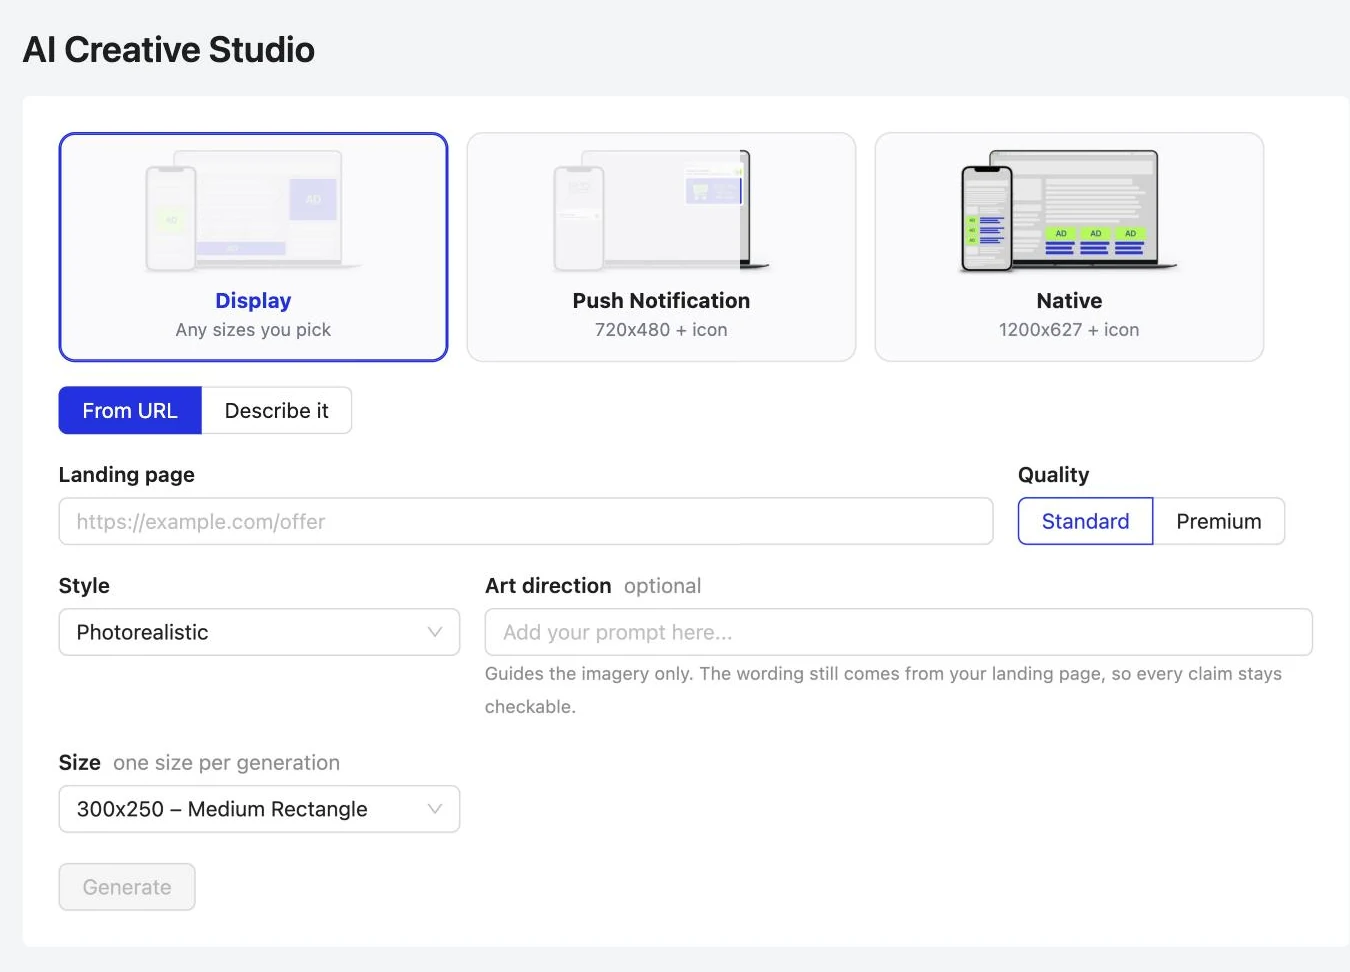The image size is (1350, 972).
Task: Open the Size dropdown showing 300x250
Action: pos(259,809)
